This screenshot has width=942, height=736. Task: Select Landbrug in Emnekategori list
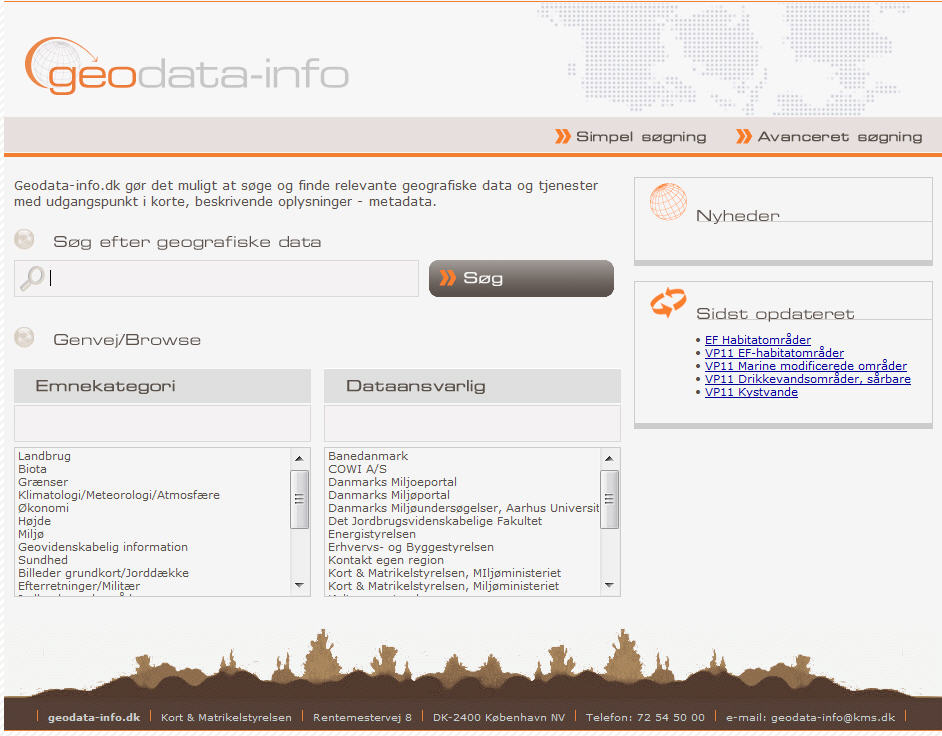point(45,456)
